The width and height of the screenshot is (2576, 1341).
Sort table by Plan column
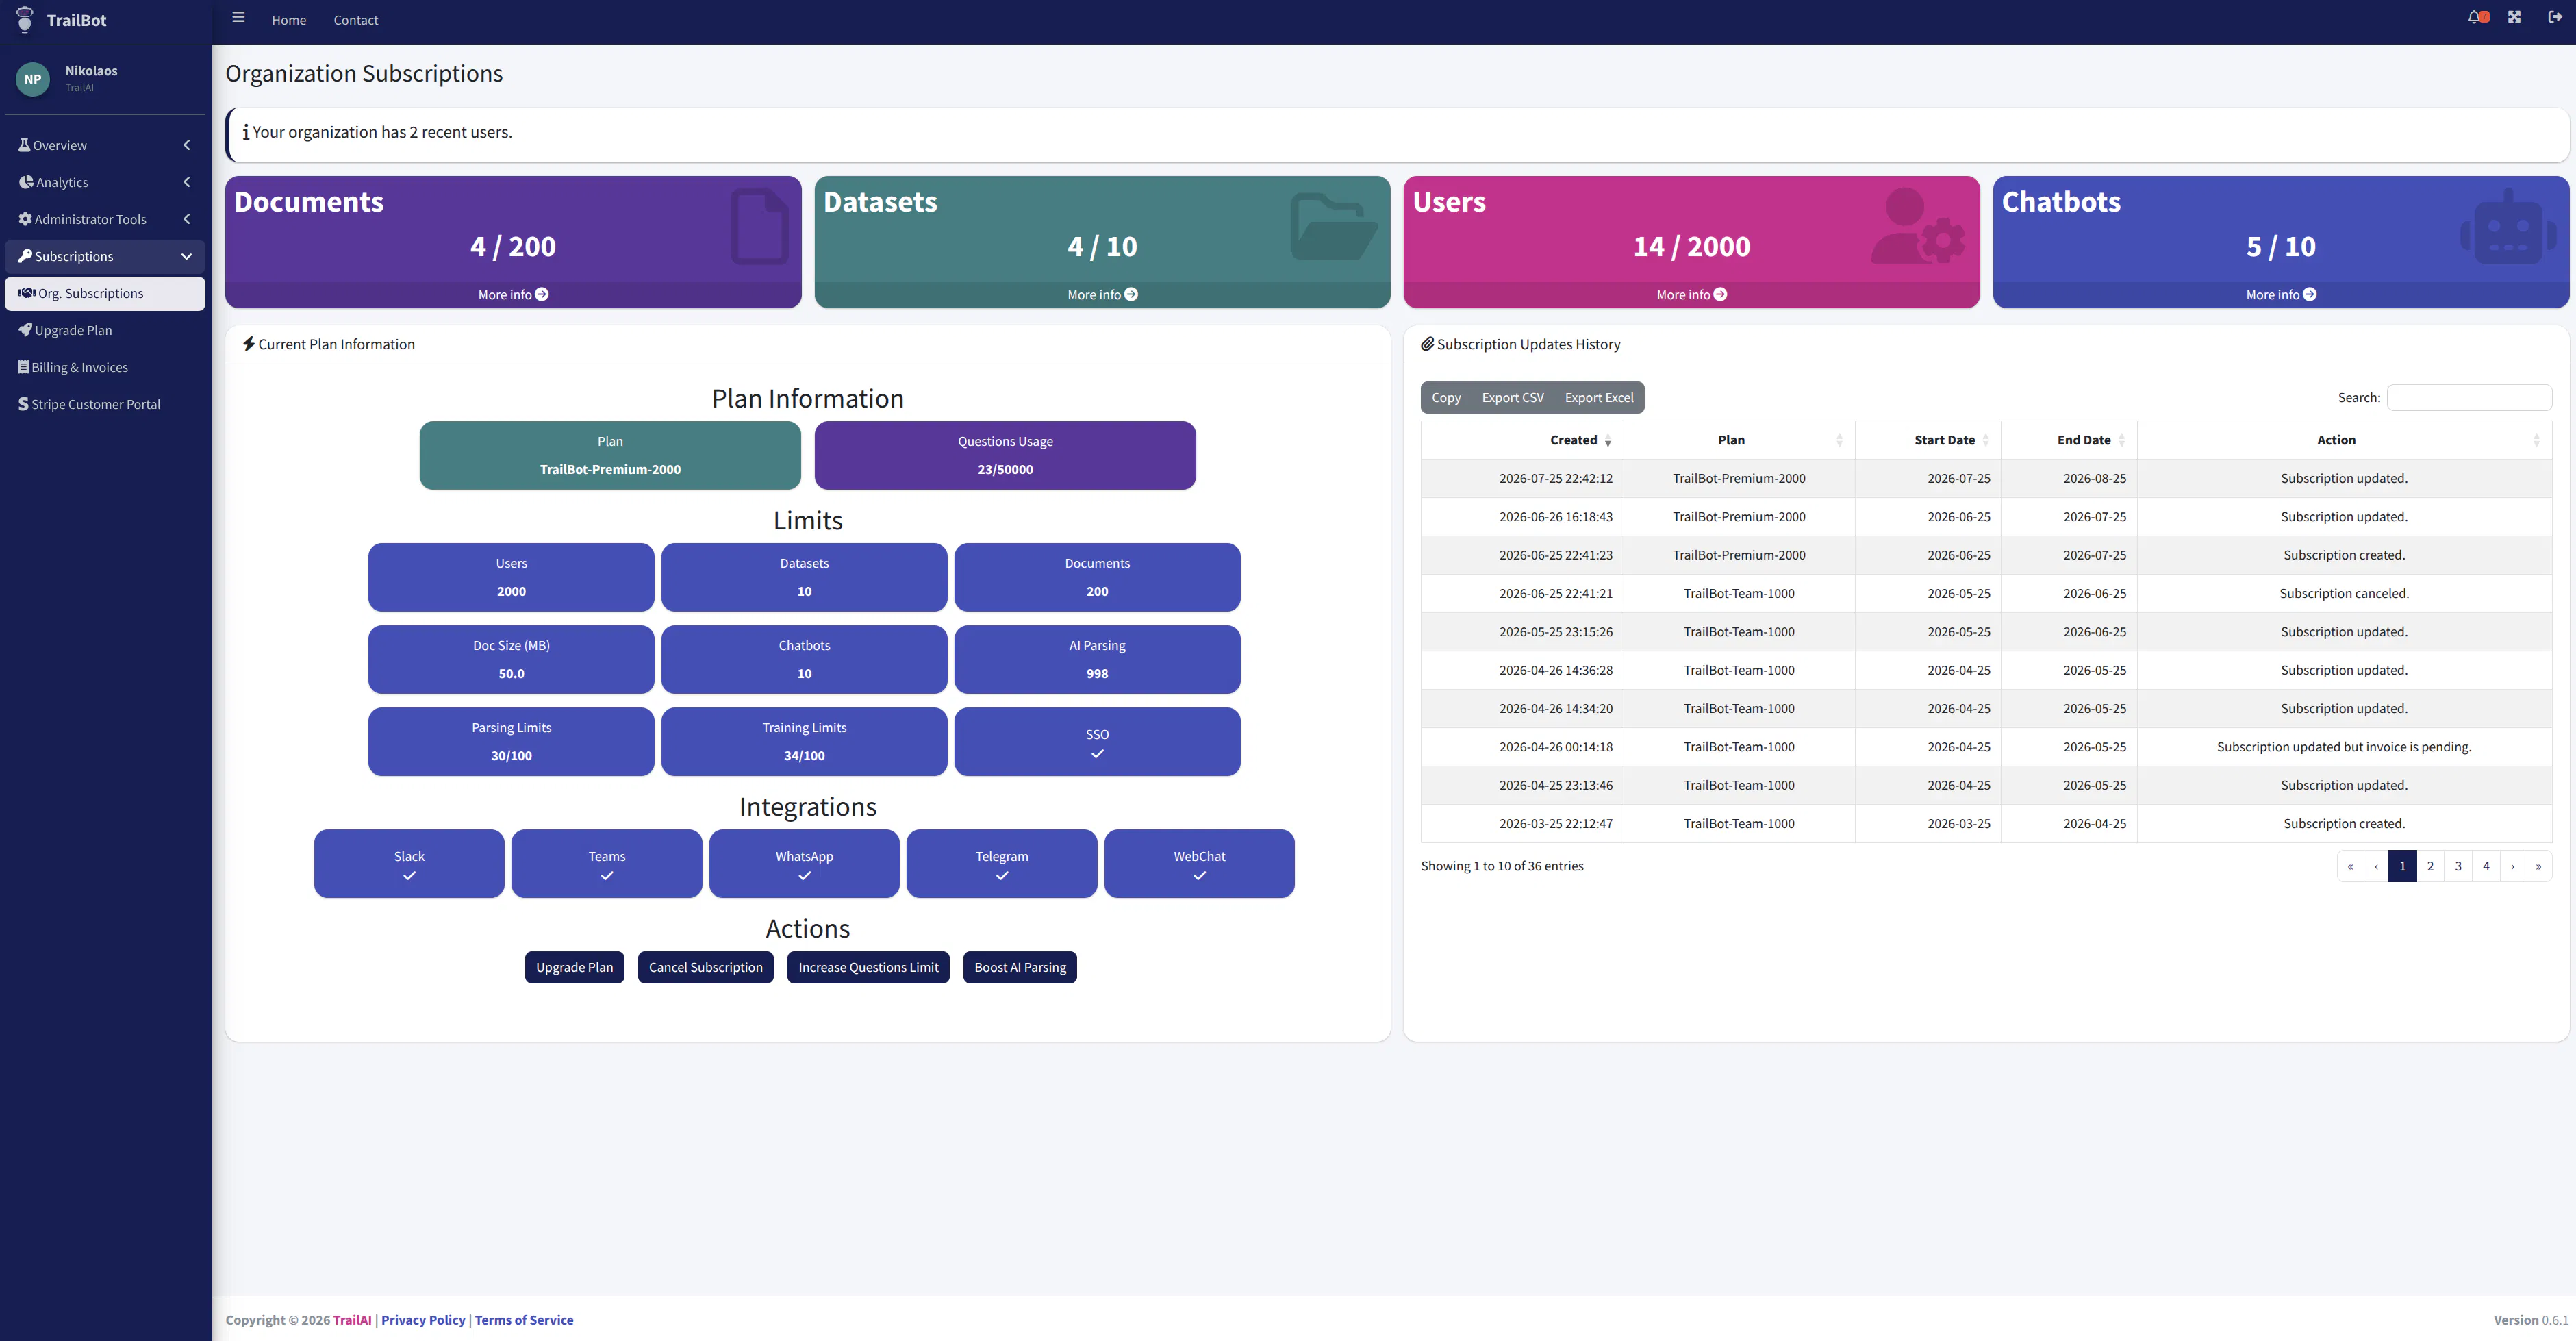[1739, 440]
